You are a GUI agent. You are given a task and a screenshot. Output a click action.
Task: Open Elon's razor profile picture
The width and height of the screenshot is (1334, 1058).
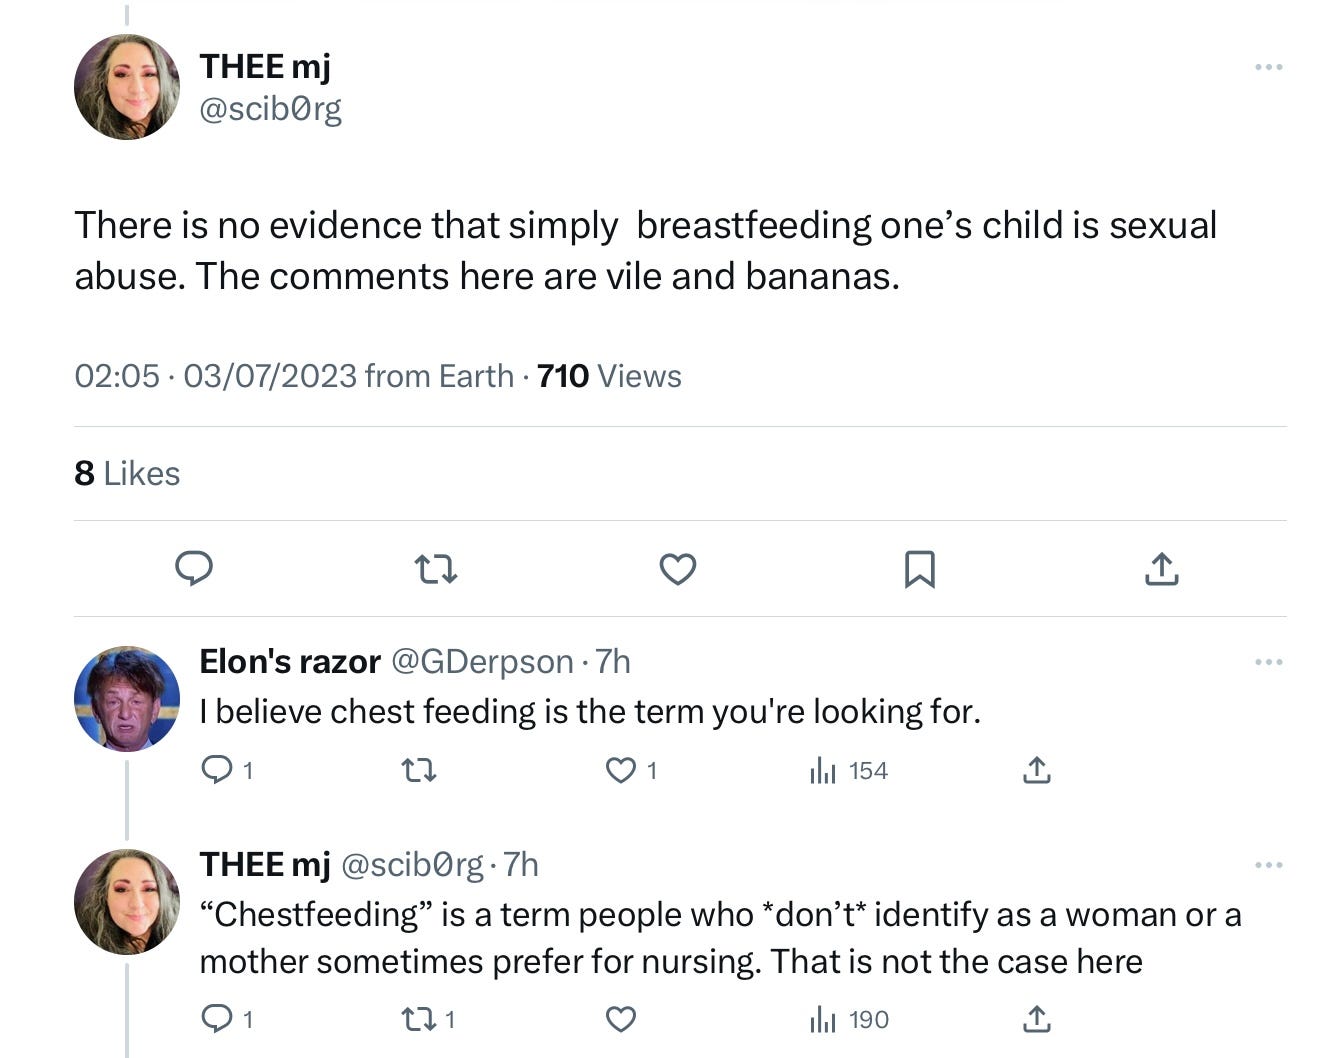coord(127,698)
